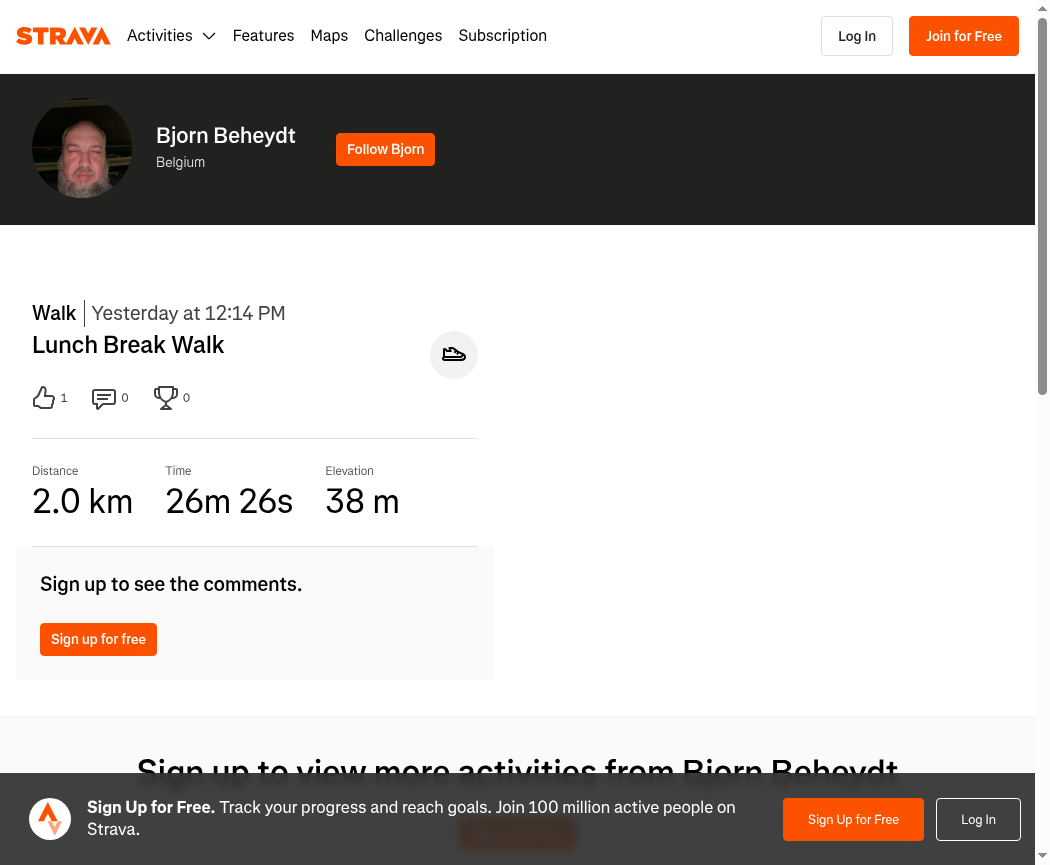Open comments via the speech bubble icon
Image resolution: width=1050 pixels, height=865 pixels.
coord(104,398)
